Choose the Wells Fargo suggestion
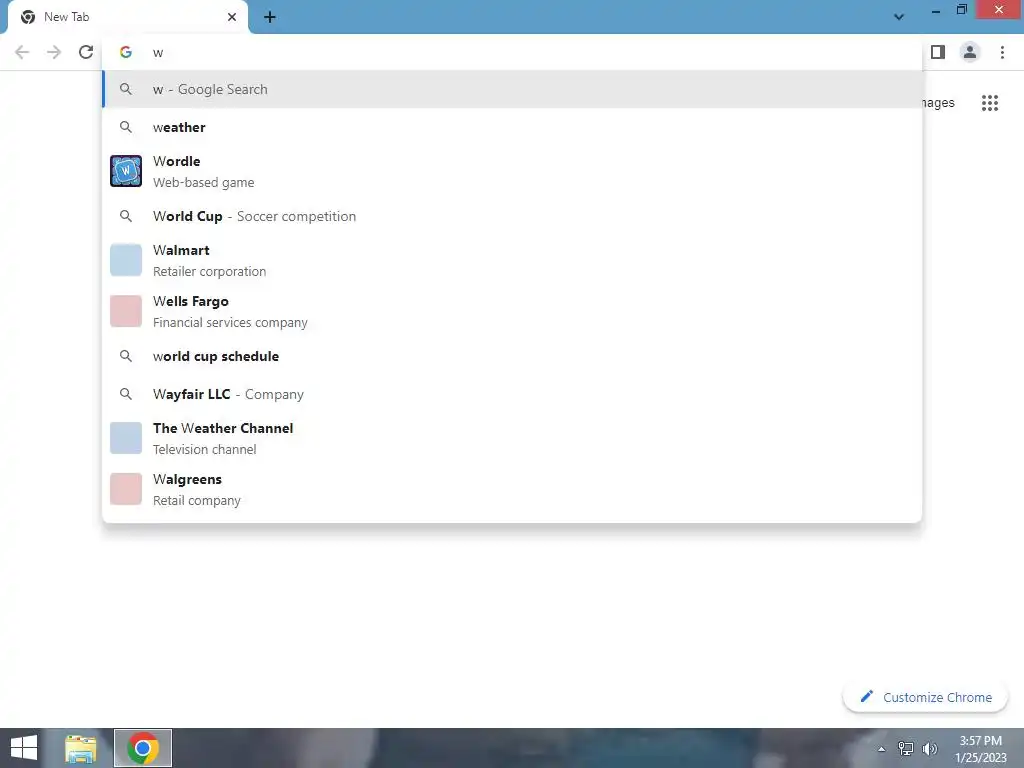Screen dimensions: 1024x768 coord(512,311)
